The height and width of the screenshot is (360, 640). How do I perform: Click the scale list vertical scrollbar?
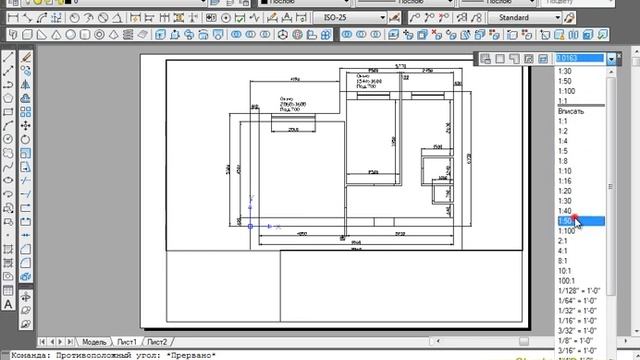point(611,186)
